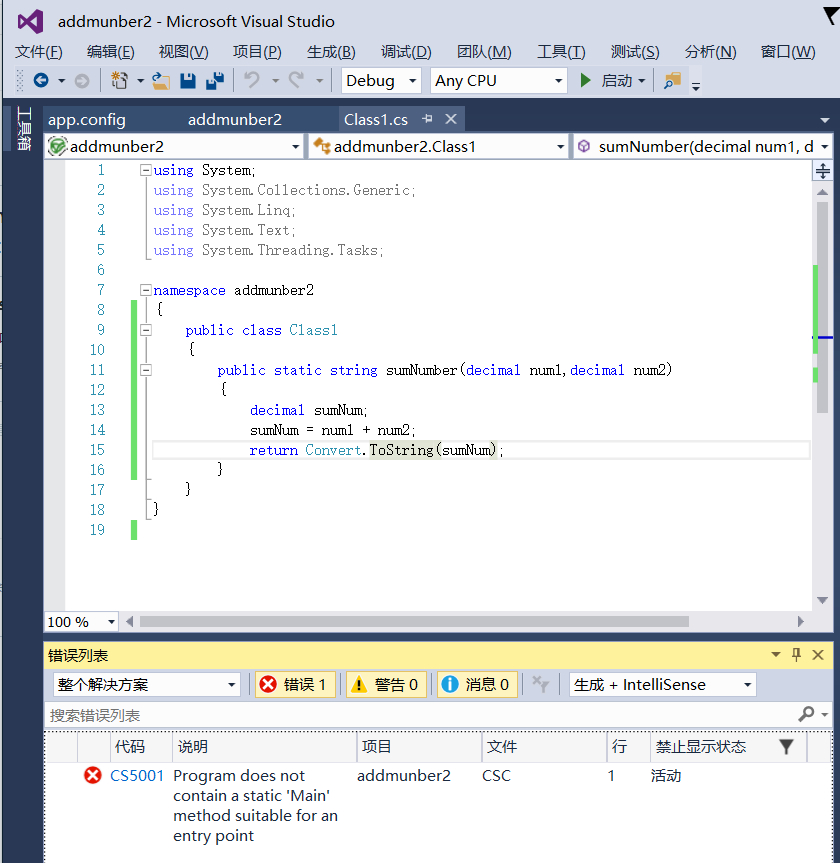Screen dimensions: 840x863
Task: Click the 启动 start button
Action: click(607, 81)
